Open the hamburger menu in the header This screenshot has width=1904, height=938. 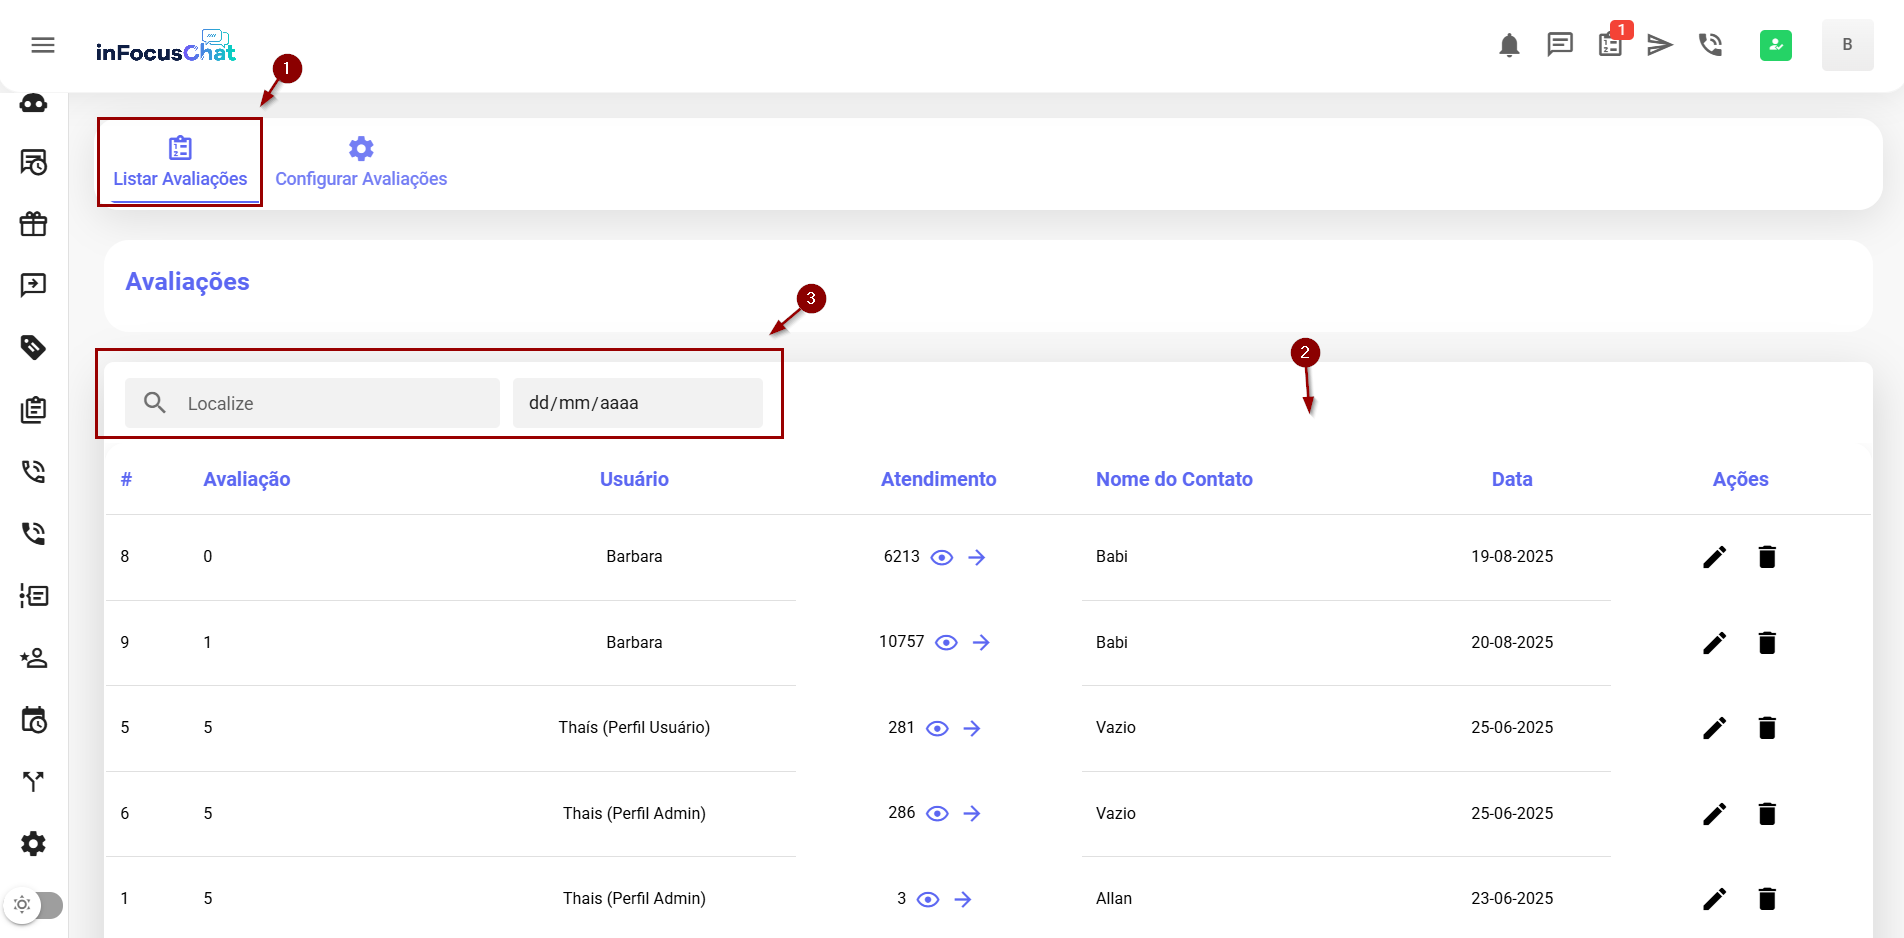coord(43,45)
